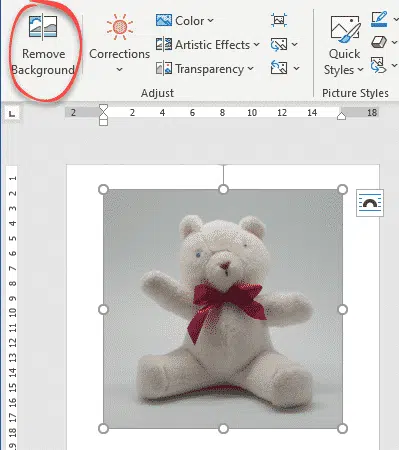Screen dimensions: 399x450
Task: Click the Change Picture icon
Action: pyautogui.click(x=279, y=44)
